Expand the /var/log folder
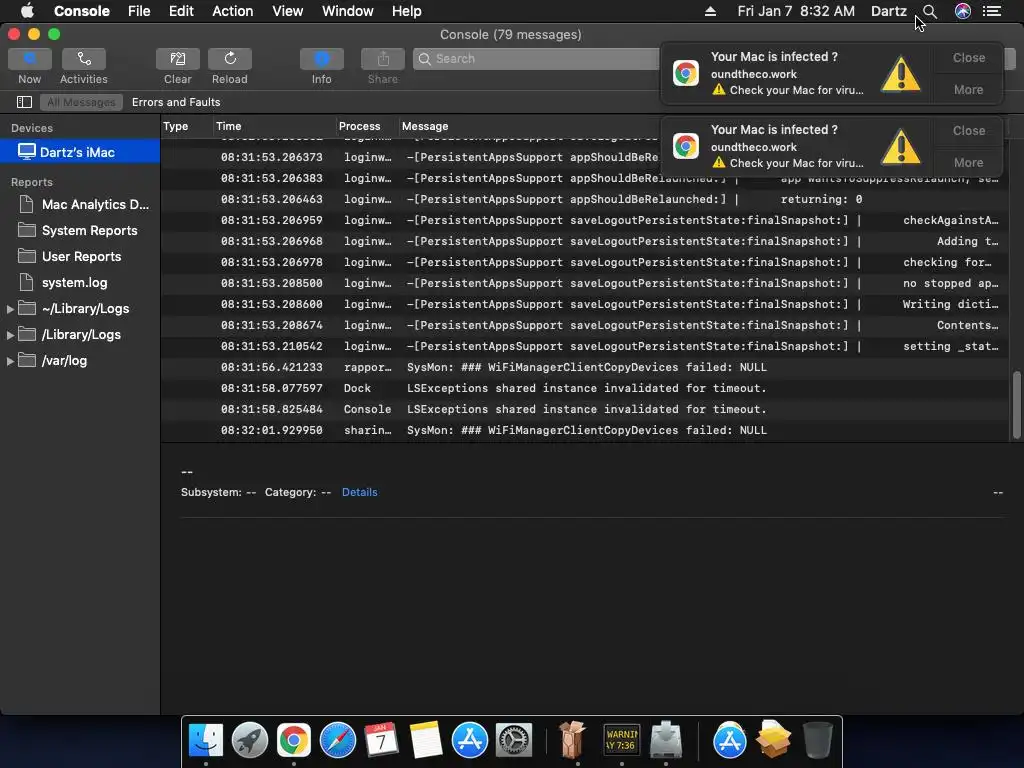The image size is (1024, 768). point(10,361)
